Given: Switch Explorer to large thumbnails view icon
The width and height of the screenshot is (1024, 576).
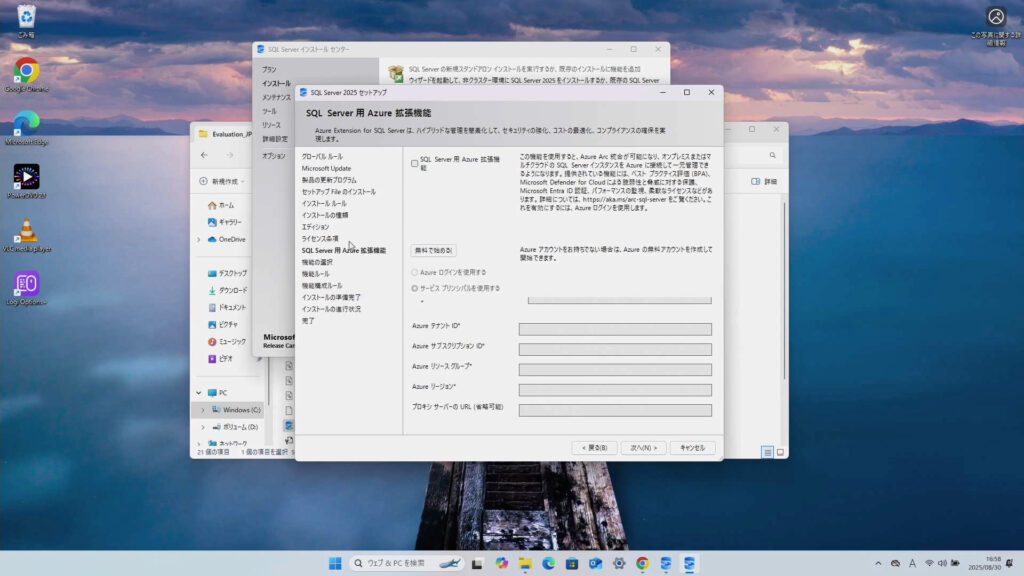Looking at the screenshot, I should [x=780, y=452].
